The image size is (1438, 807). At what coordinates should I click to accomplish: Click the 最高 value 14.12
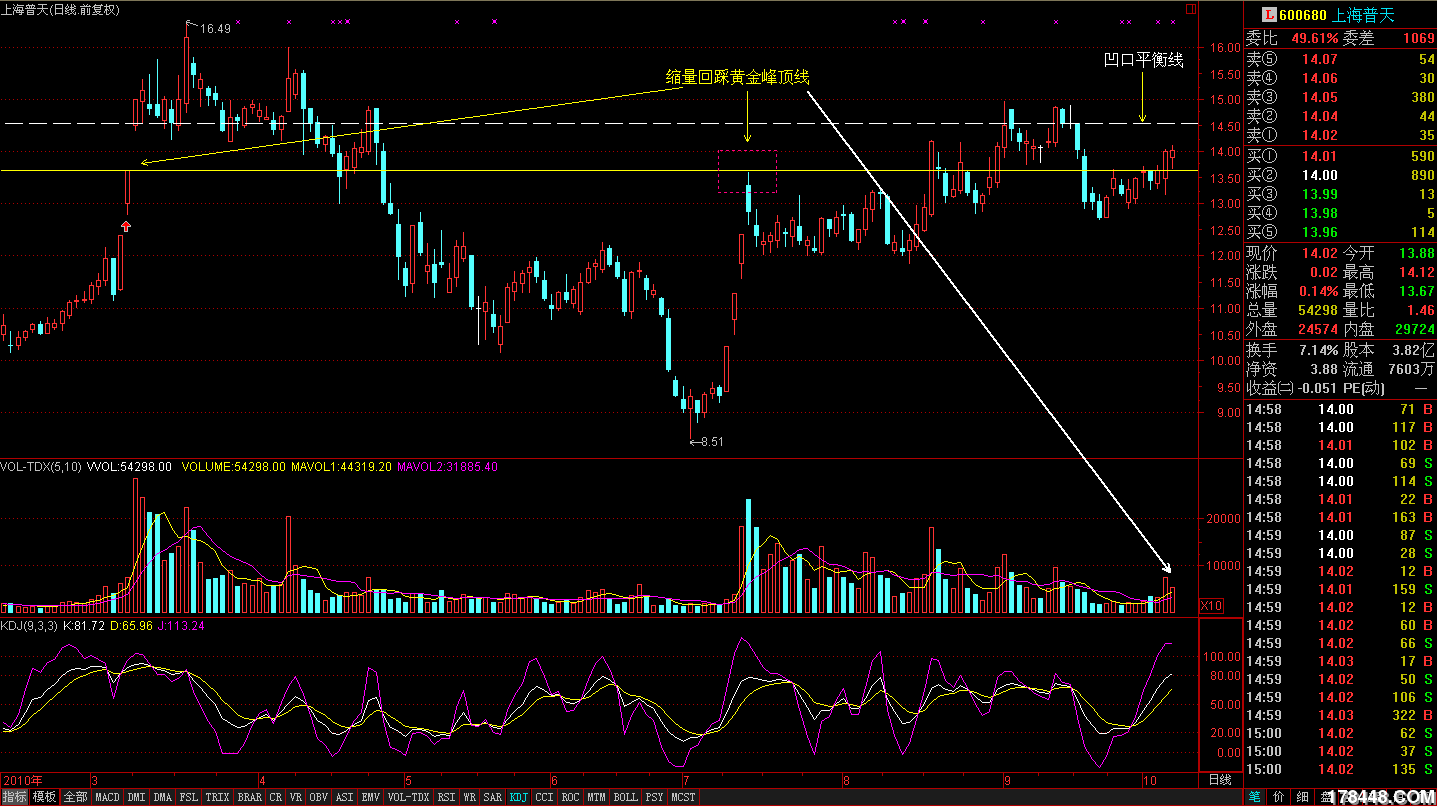[x=1416, y=272]
